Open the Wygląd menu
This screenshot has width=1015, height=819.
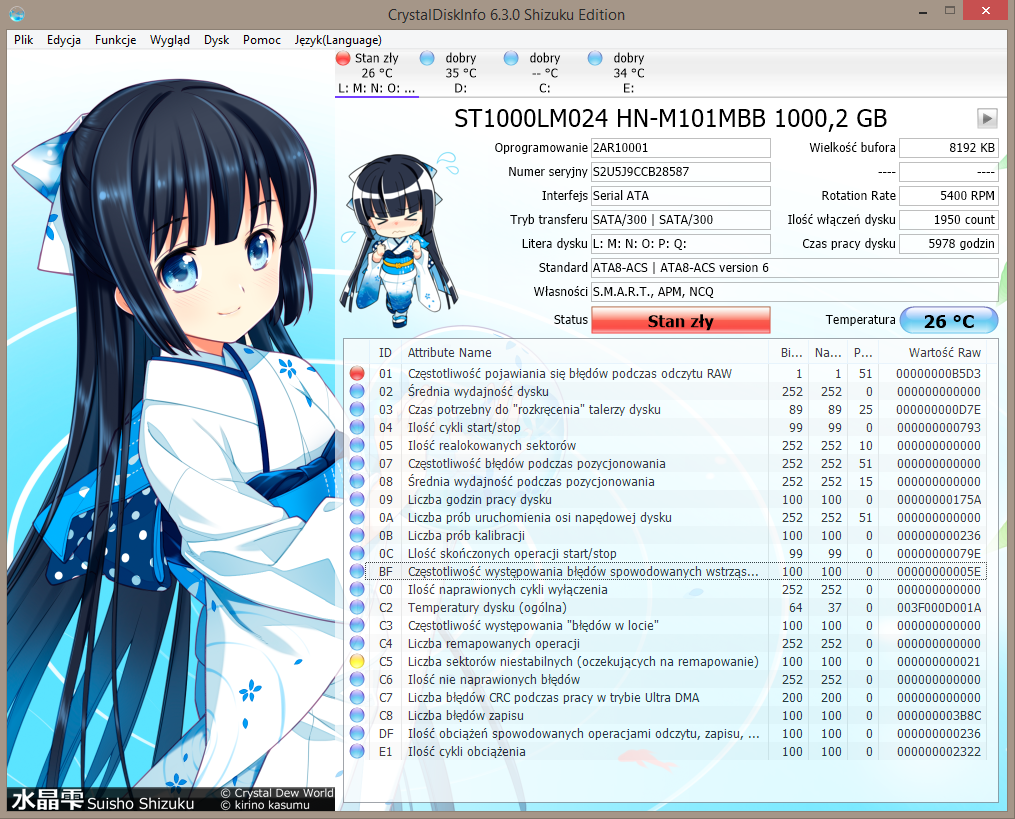pyautogui.click(x=170, y=39)
